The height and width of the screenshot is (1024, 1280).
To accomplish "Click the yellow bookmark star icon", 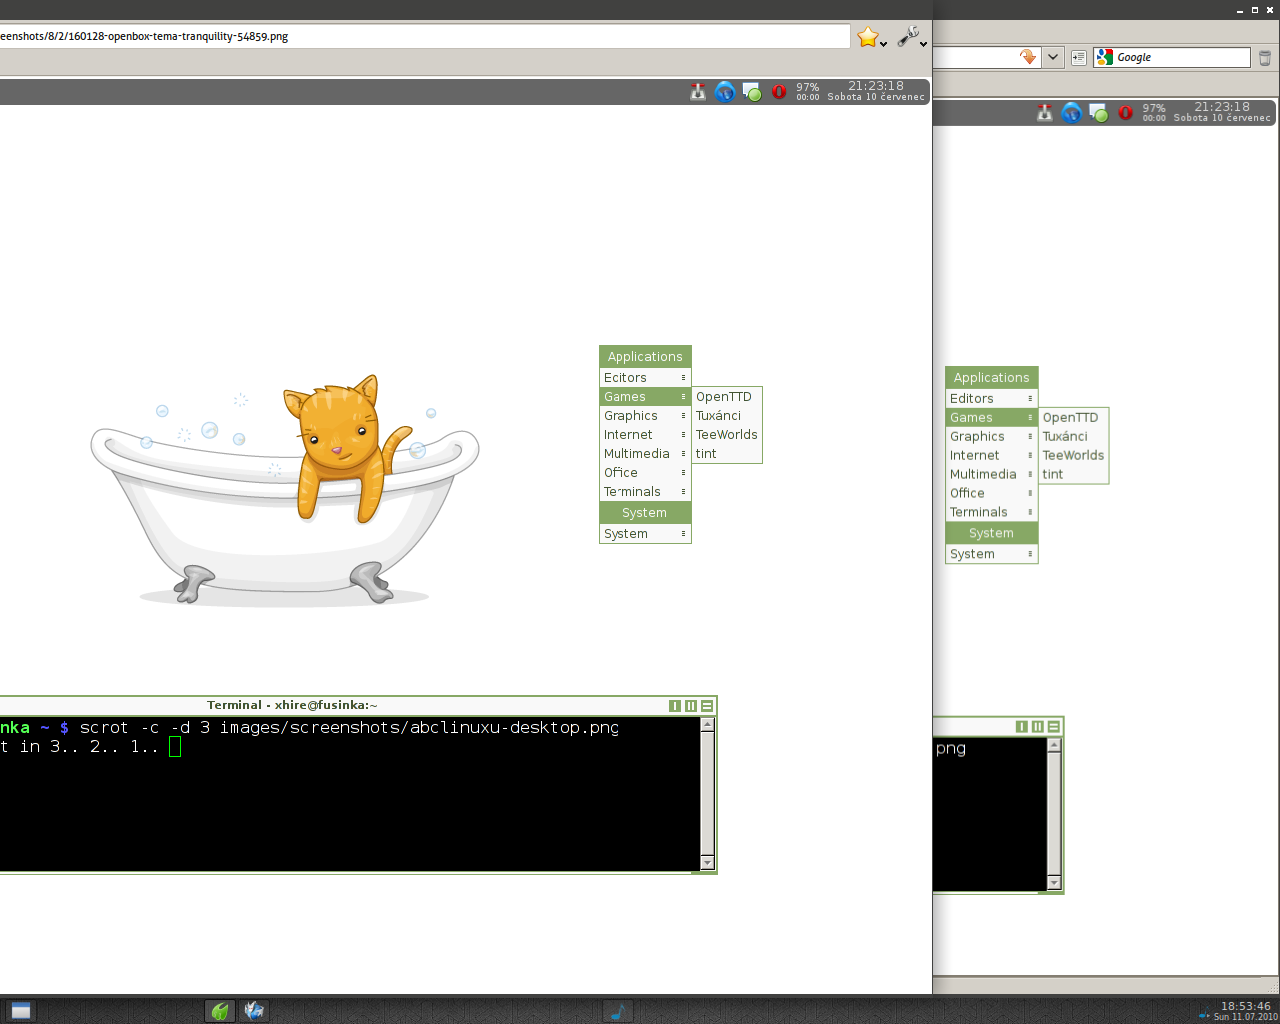I will pyautogui.click(x=867, y=38).
